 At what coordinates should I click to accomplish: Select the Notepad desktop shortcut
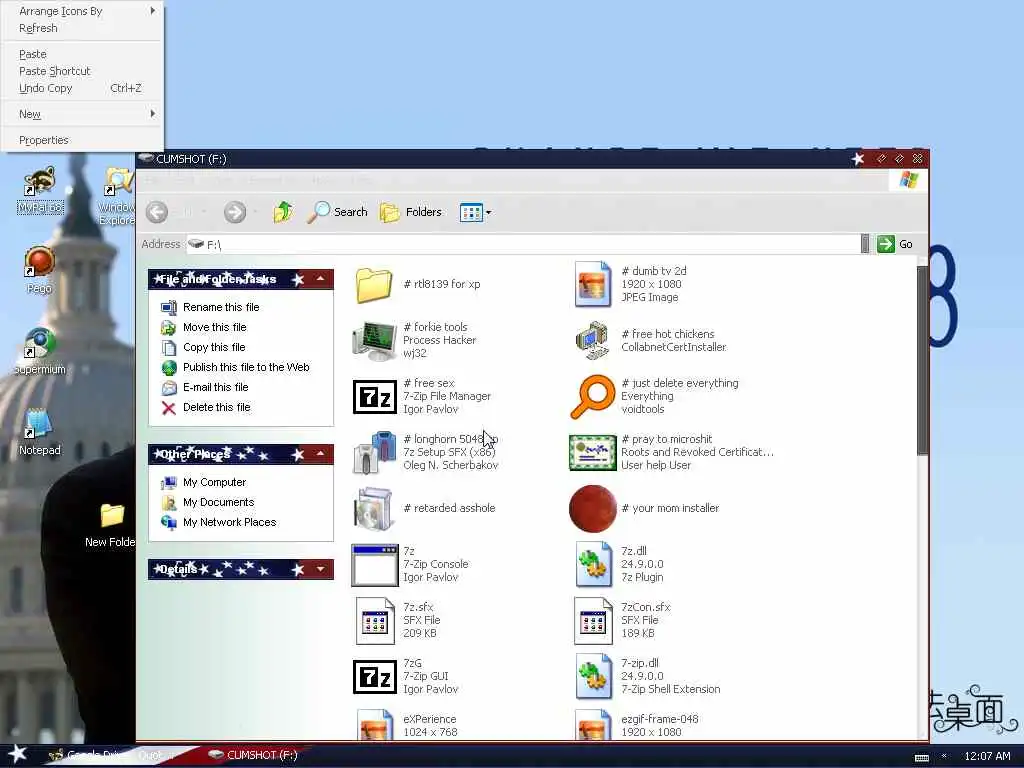tap(39, 432)
